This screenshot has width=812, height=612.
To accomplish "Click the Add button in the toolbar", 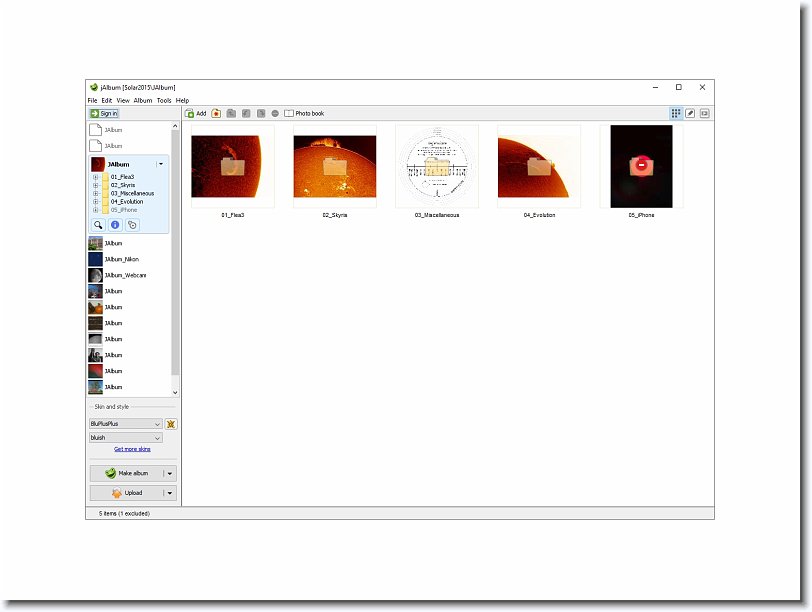I will 196,113.
